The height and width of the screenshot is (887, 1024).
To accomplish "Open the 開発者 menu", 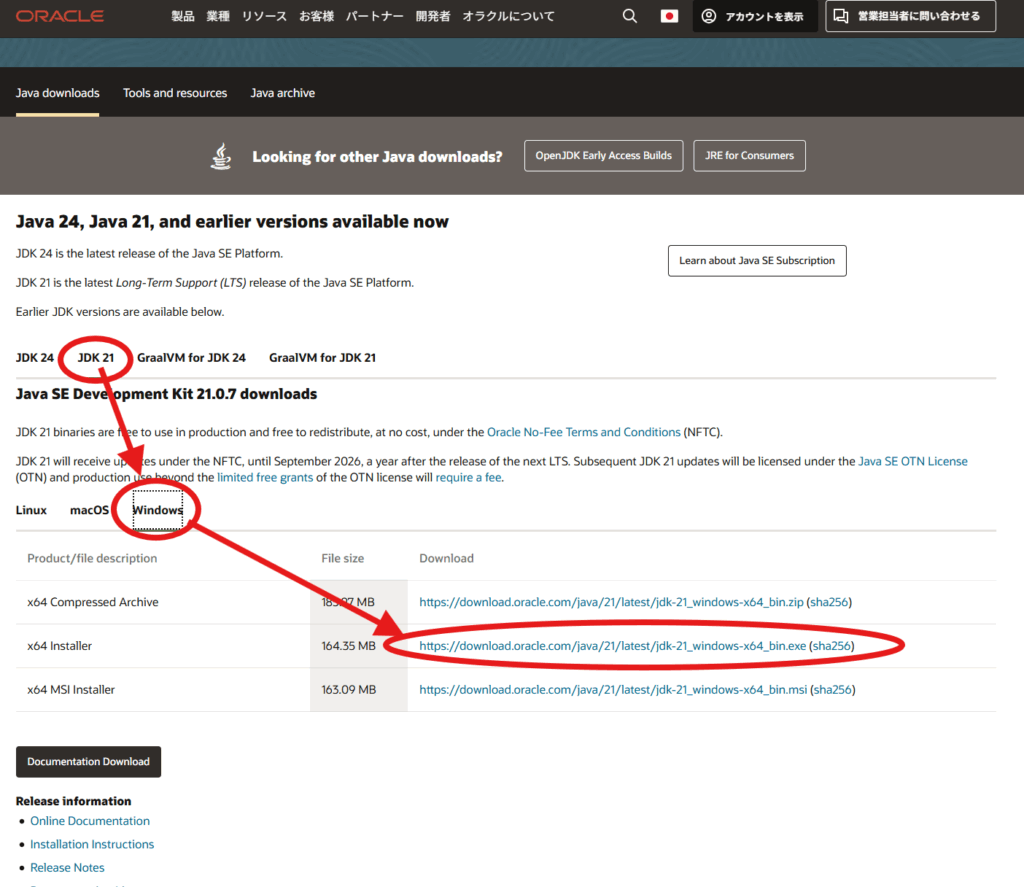I will click(x=433, y=16).
